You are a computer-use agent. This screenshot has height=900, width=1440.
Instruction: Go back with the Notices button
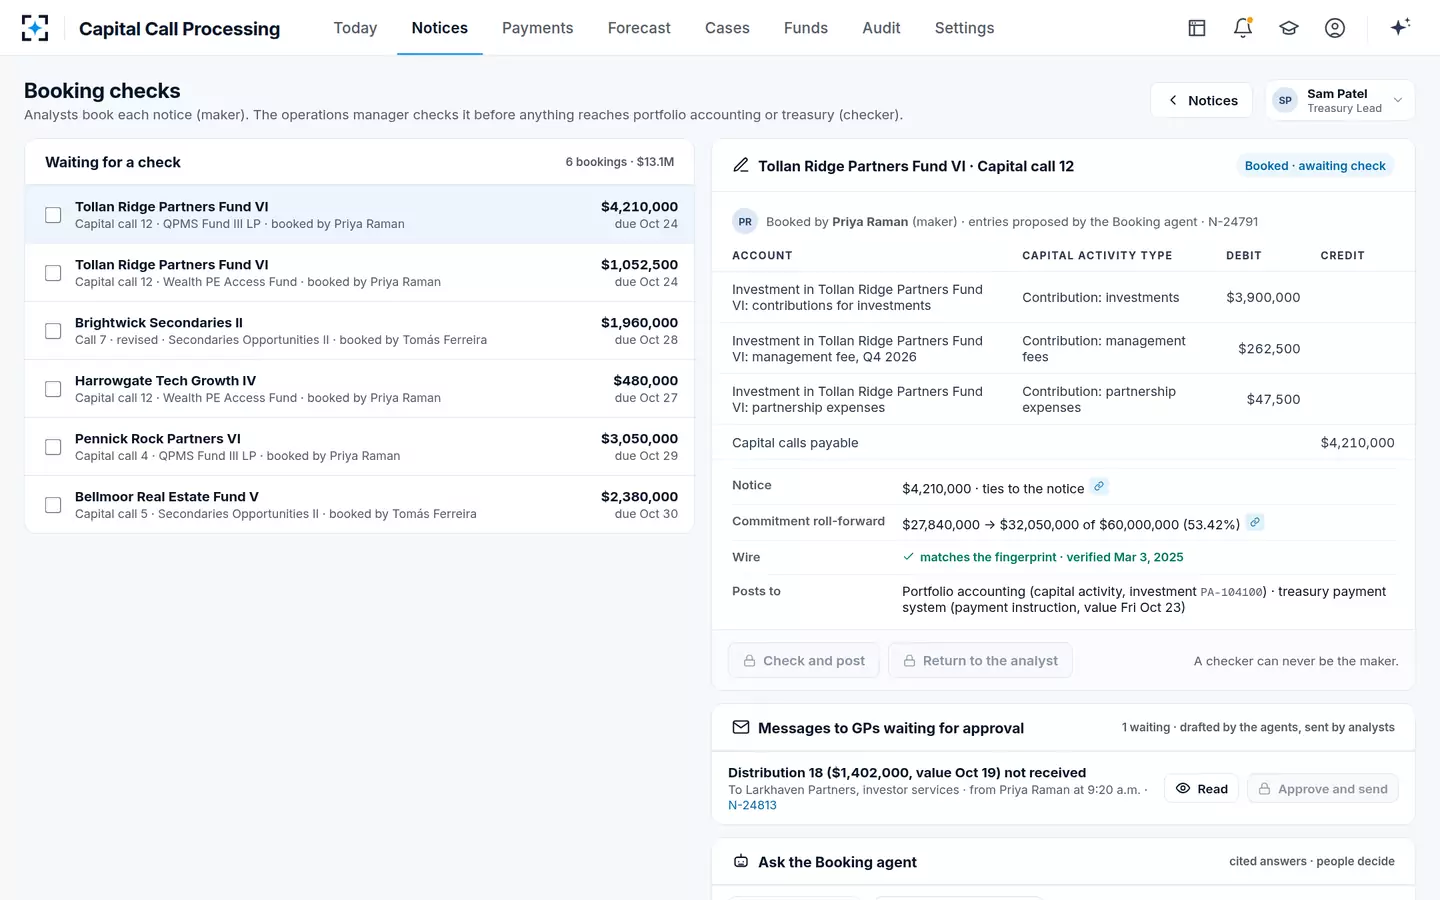click(1201, 100)
